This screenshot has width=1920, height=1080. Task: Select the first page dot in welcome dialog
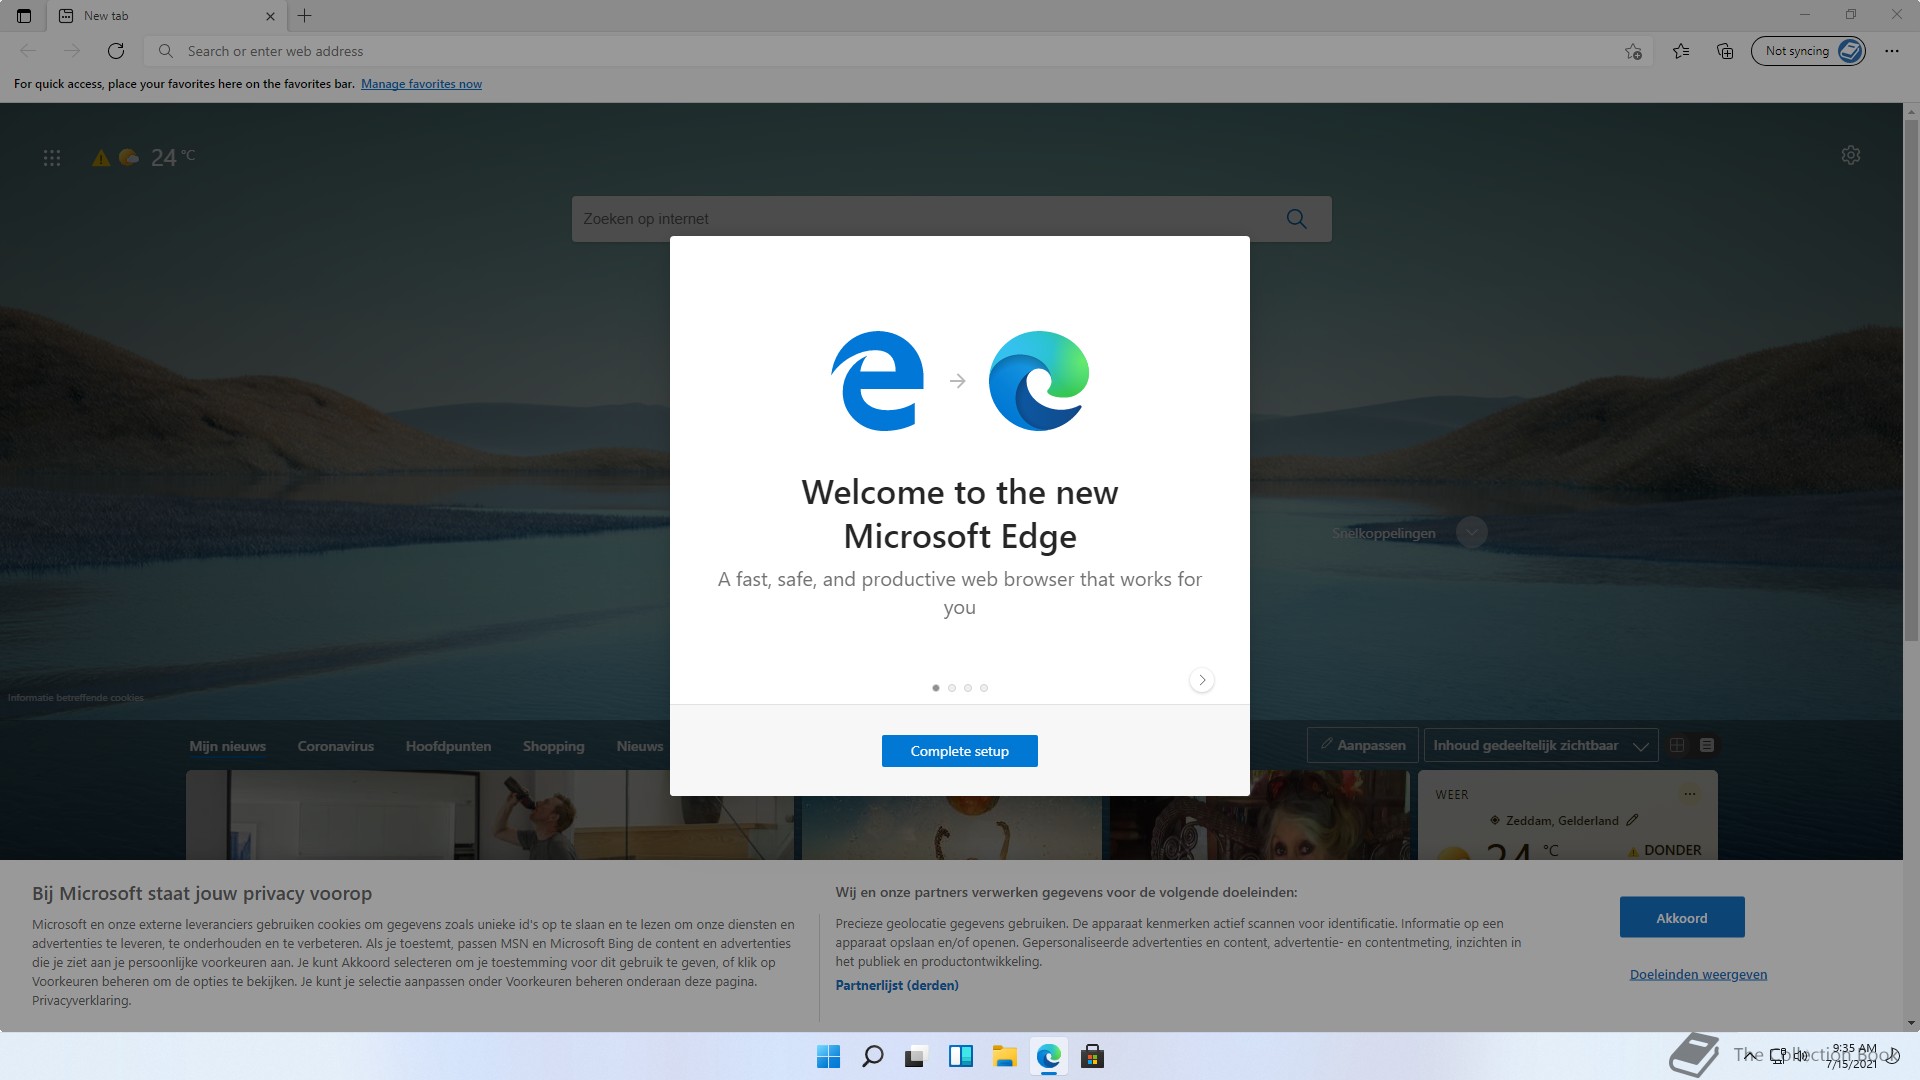[936, 688]
